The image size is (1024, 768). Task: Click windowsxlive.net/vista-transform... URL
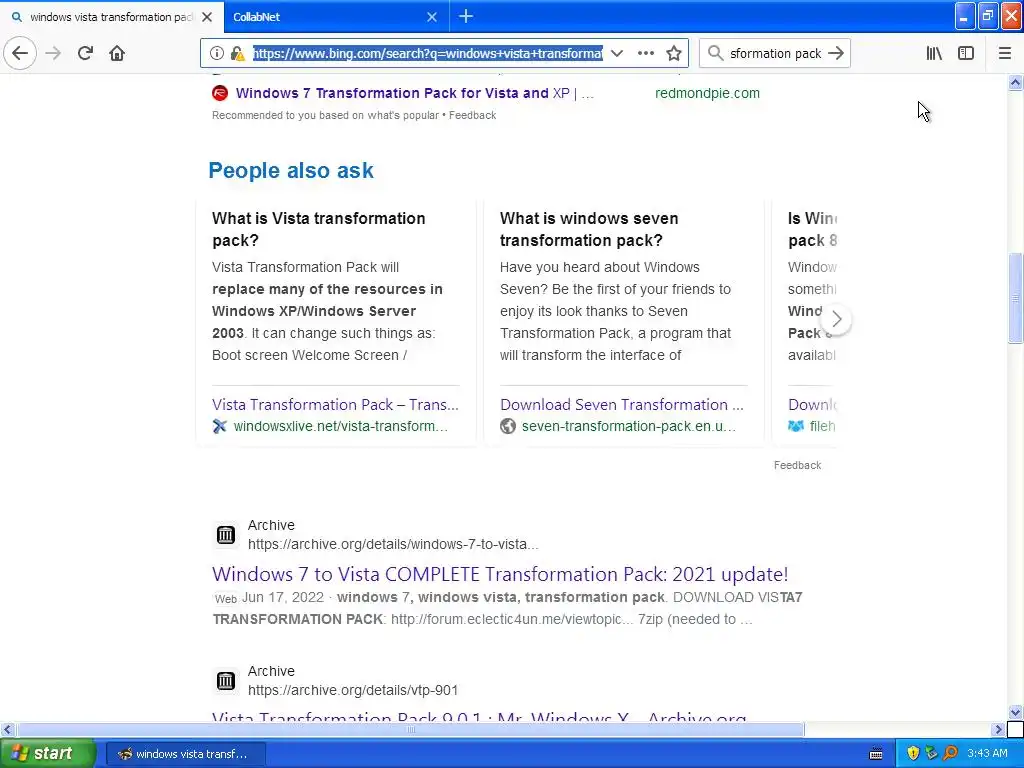point(340,426)
